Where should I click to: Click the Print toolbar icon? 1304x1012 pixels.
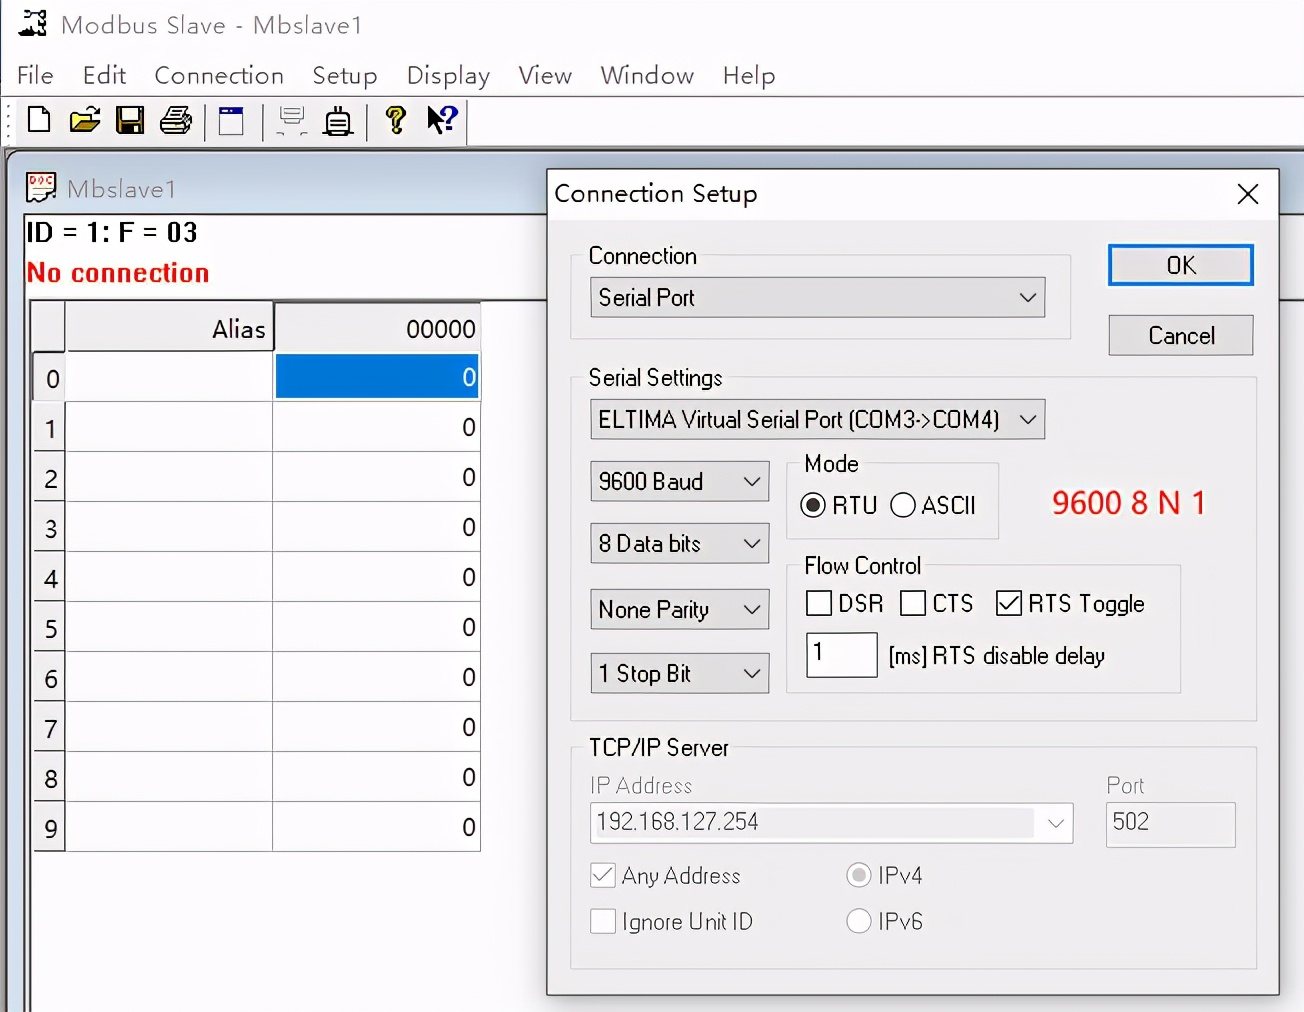pos(176,120)
